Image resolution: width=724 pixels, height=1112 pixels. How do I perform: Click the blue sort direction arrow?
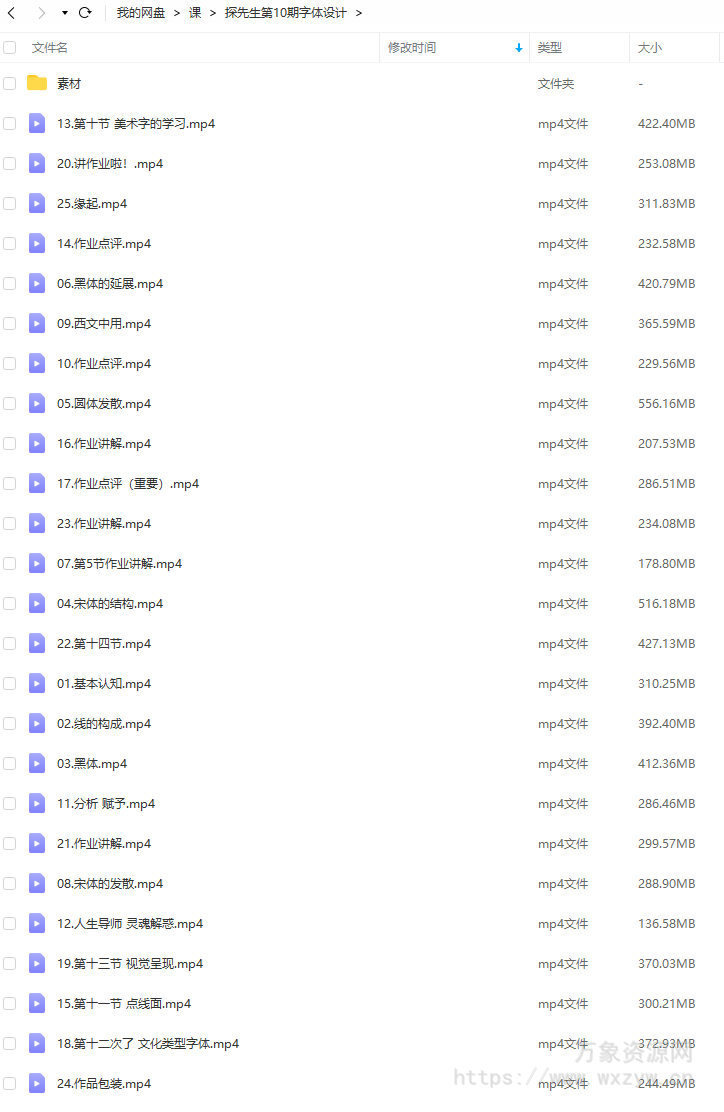click(519, 48)
